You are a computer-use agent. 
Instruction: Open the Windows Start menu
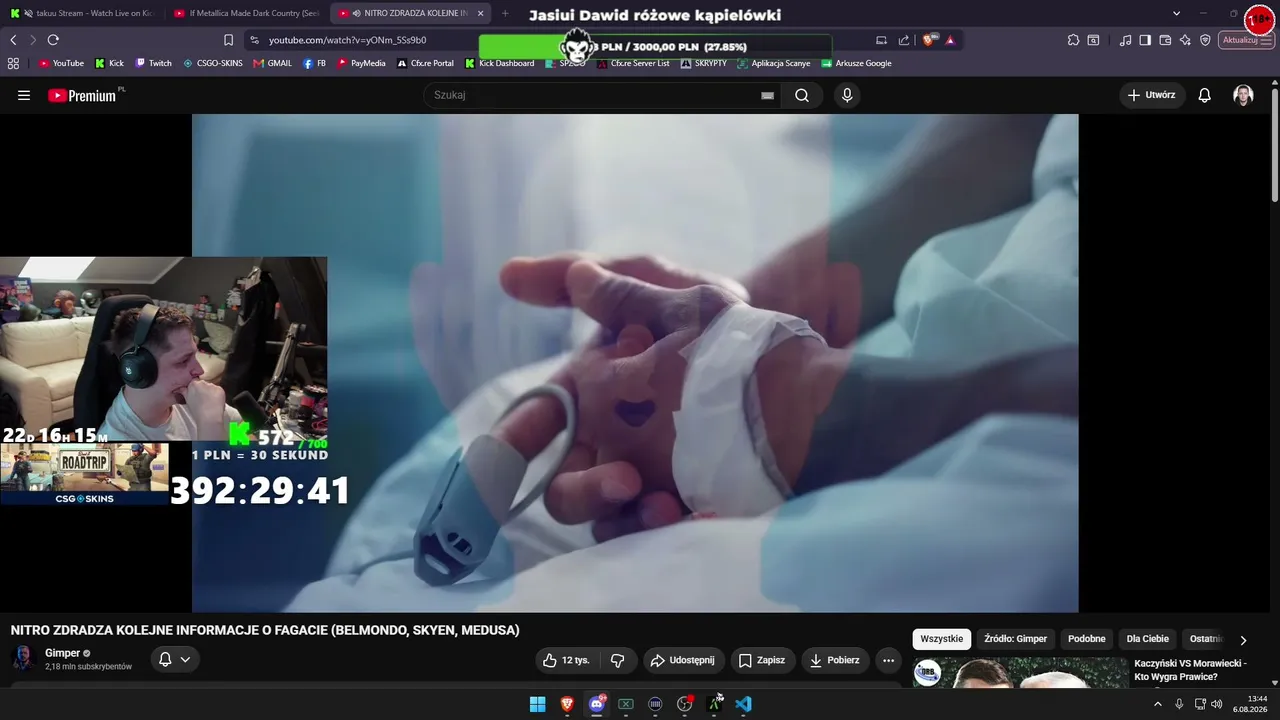pyautogui.click(x=537, y=704)
